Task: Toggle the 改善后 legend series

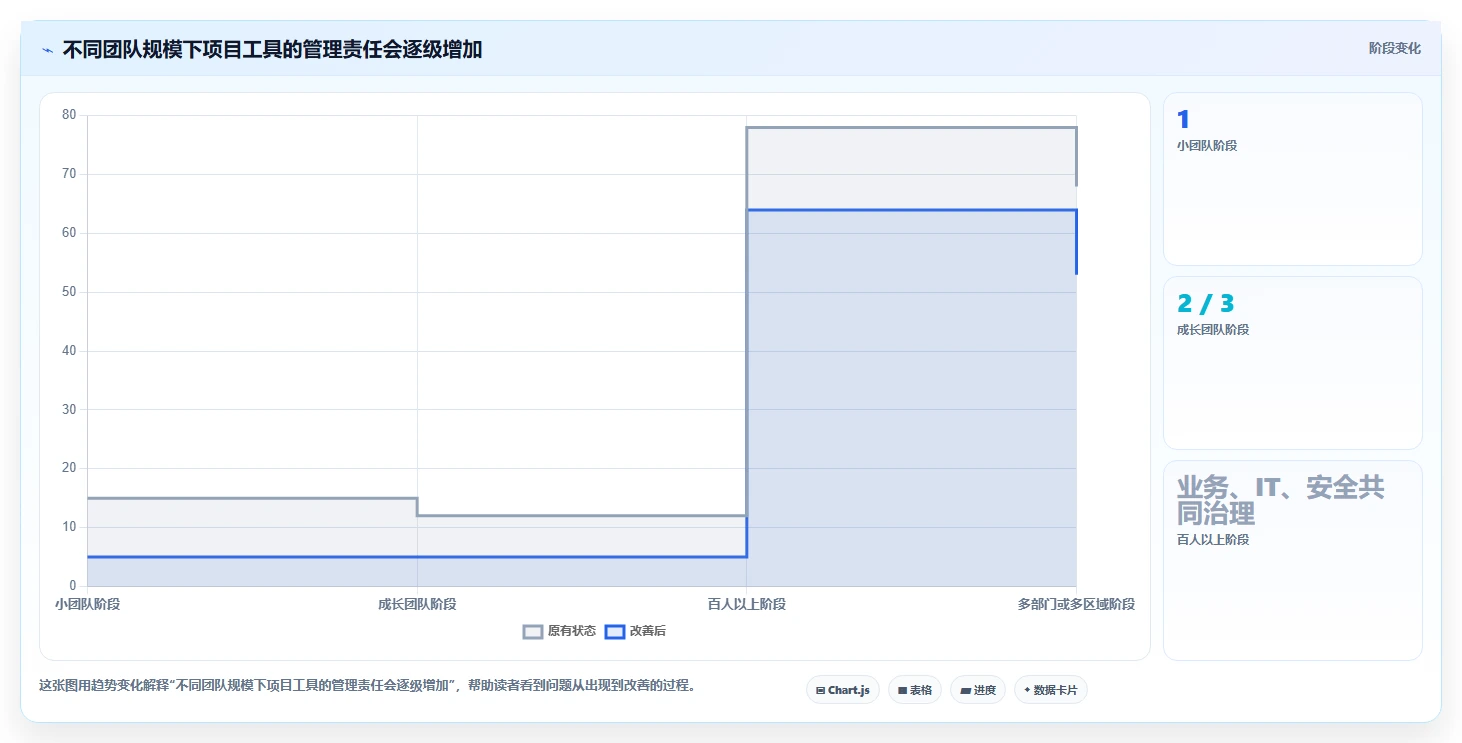Action: (x=636, y=631)
